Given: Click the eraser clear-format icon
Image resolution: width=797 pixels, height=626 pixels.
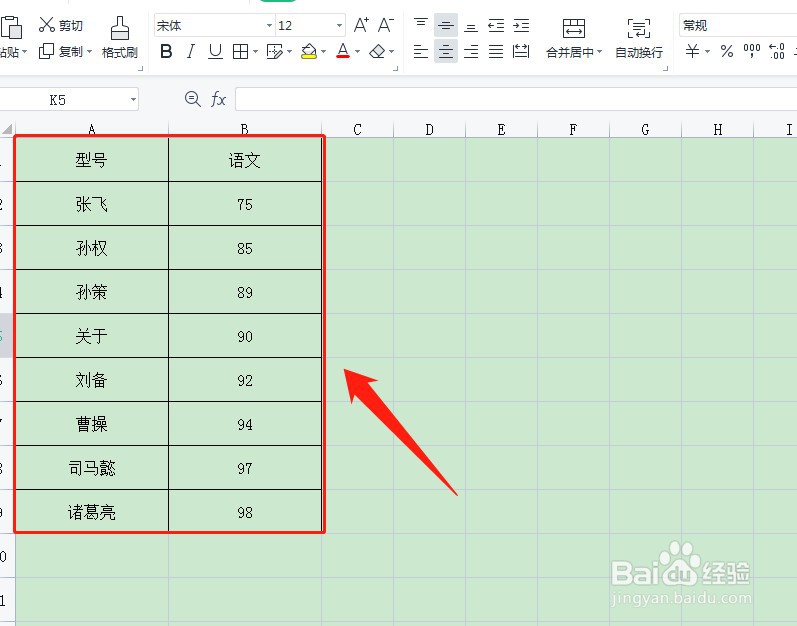Looking at the screenshot, I should (x=377, y=51).
